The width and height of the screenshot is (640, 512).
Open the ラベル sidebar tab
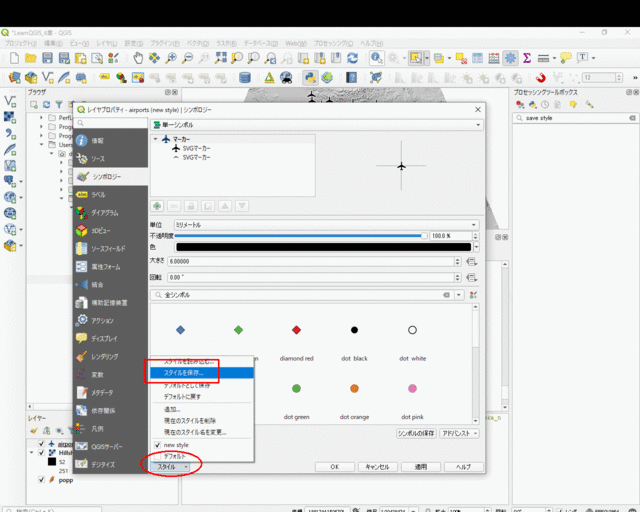point(111,195)
